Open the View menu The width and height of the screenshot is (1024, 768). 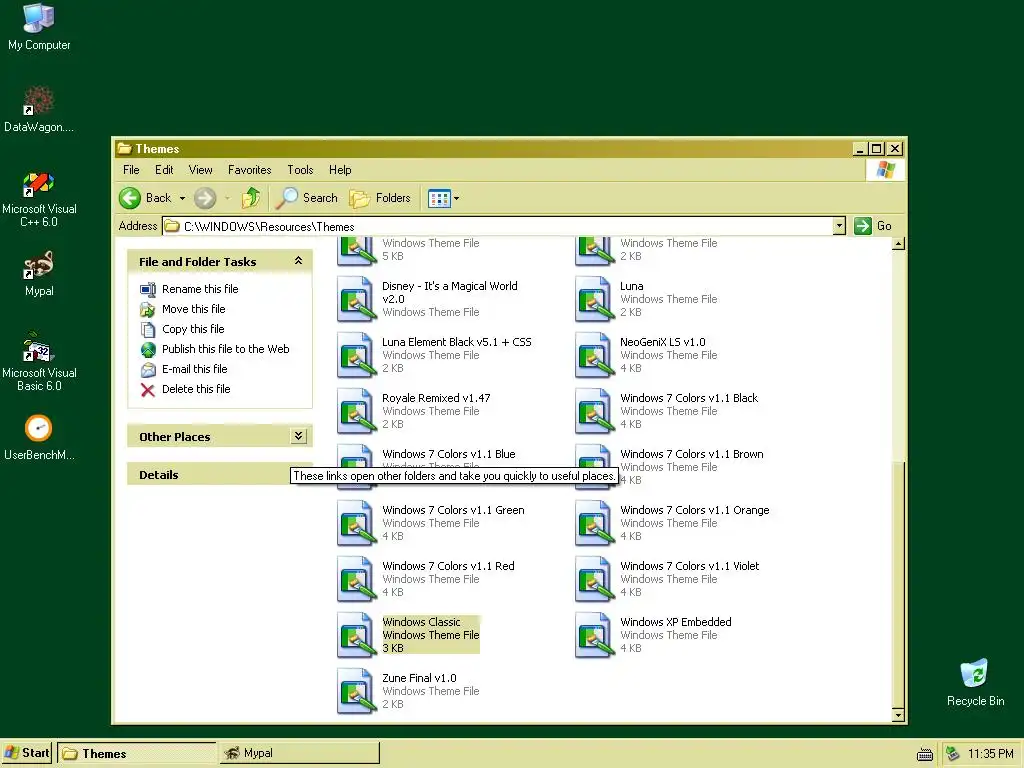tap(200, 170)
